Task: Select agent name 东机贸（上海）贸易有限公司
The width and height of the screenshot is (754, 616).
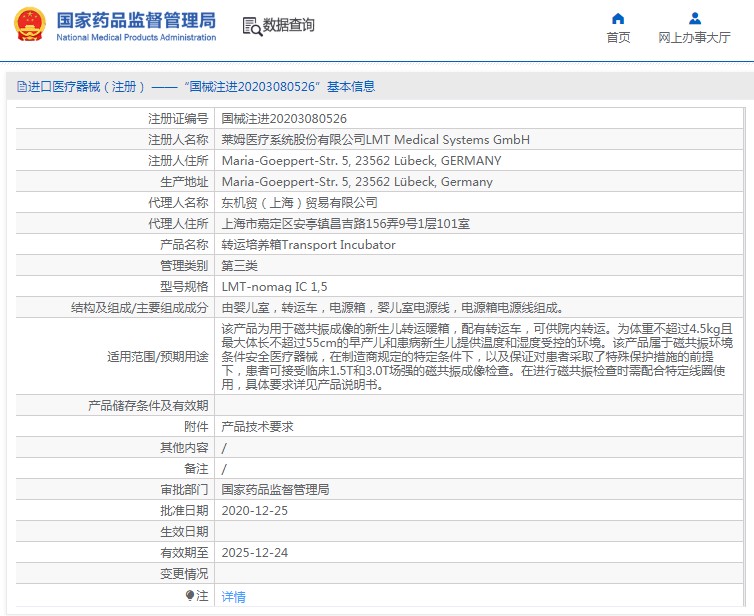Action: click(x=299, y=202)
